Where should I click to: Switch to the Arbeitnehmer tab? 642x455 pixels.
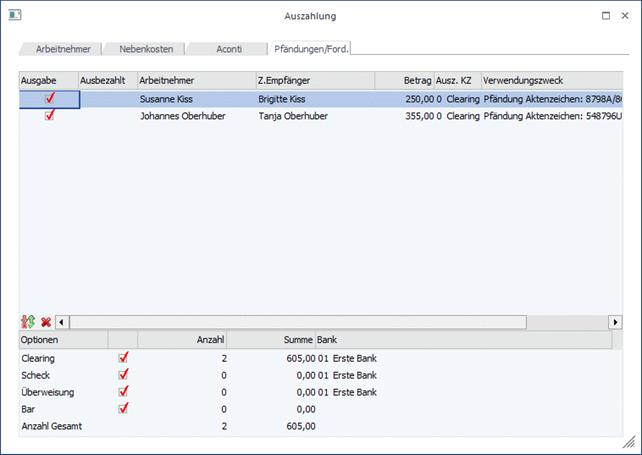63,48
